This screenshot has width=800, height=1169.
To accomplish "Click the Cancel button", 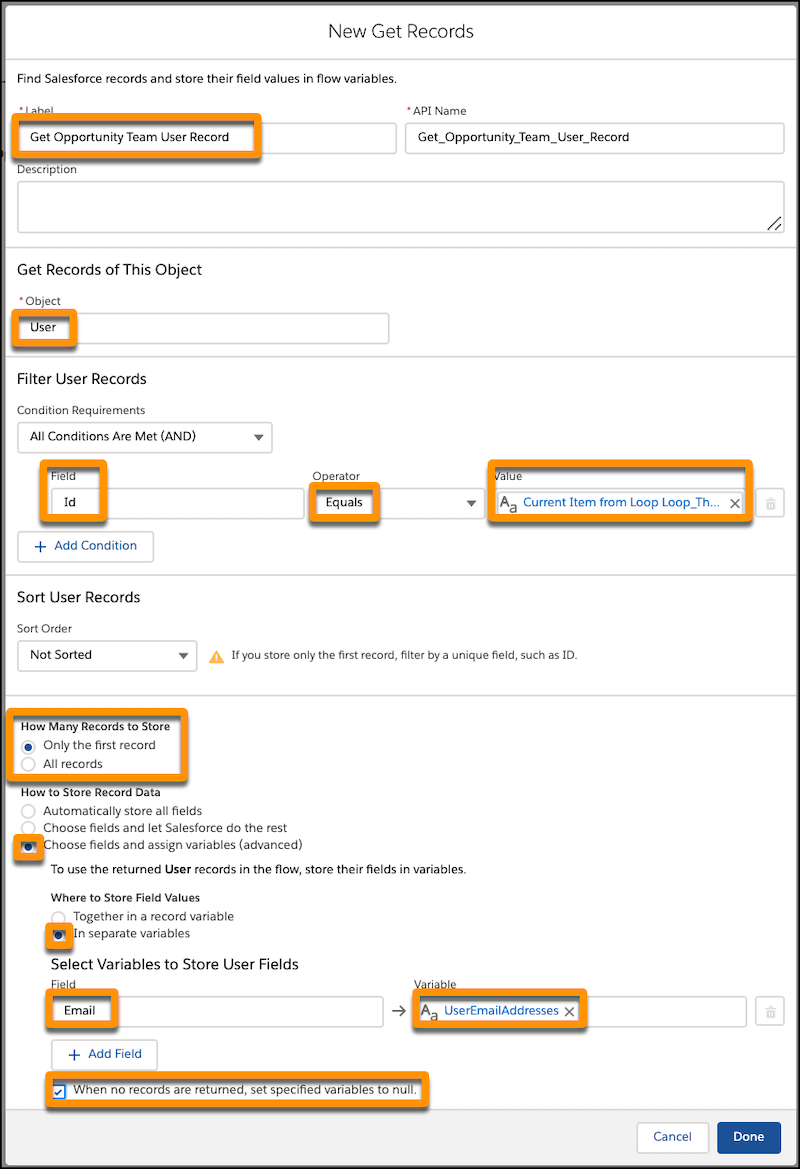I will tap(672, 1138).
